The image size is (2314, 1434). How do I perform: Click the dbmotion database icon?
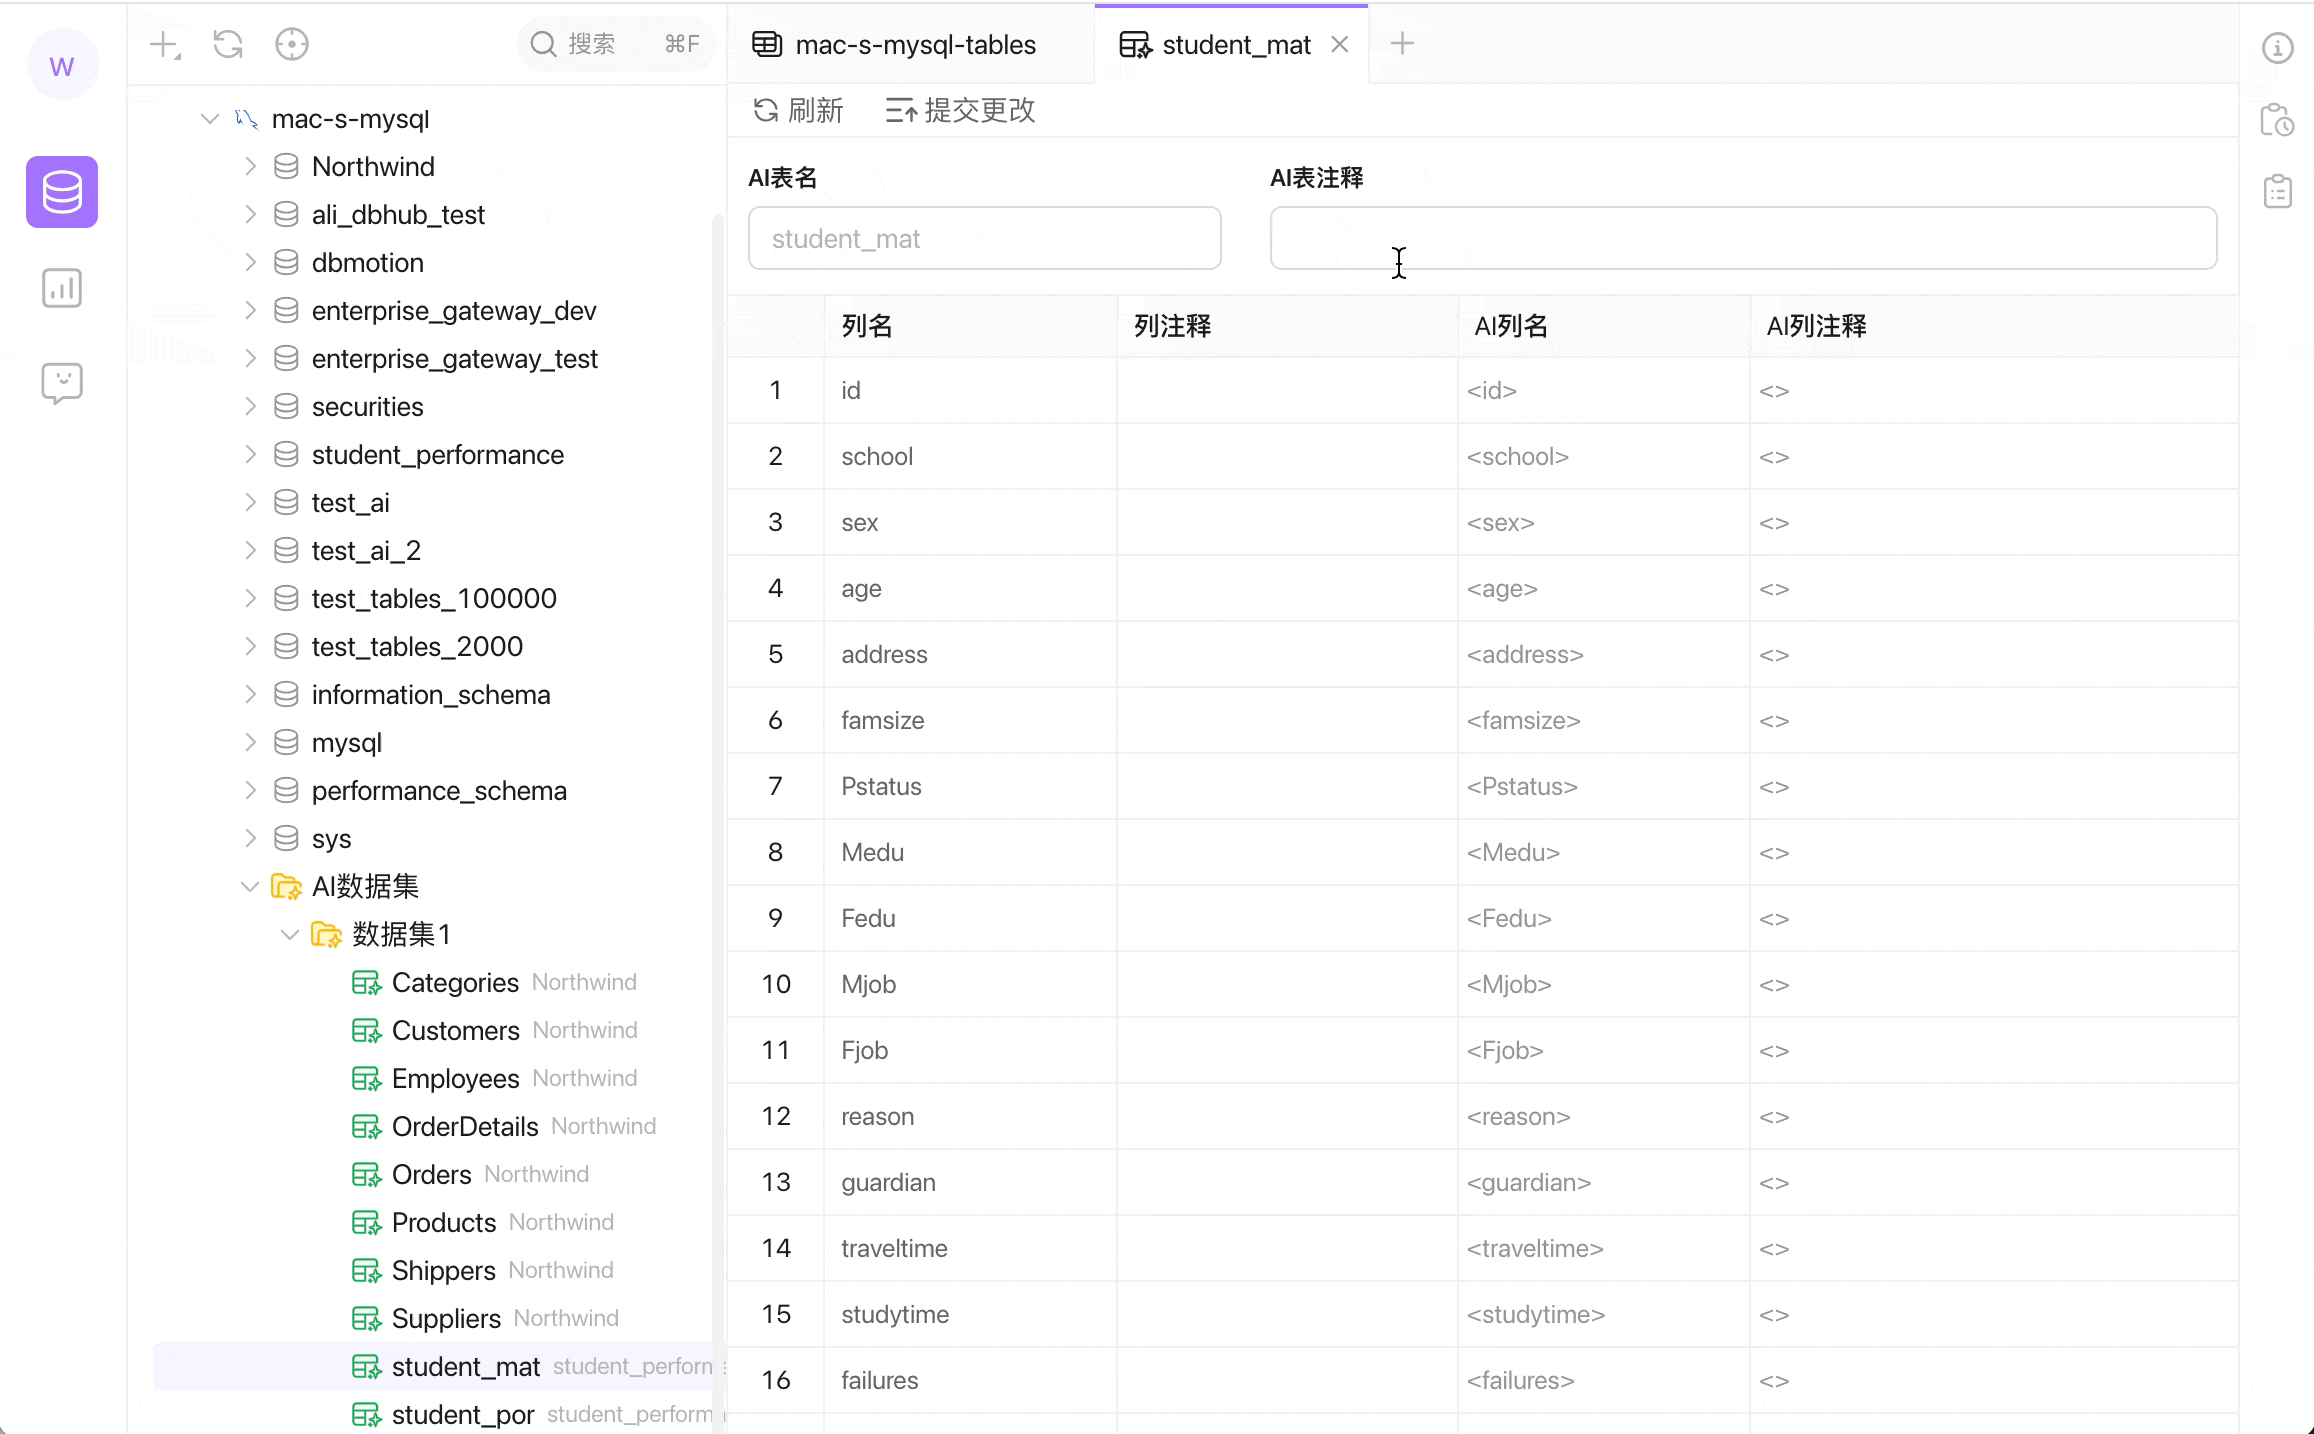coord(286,263)
